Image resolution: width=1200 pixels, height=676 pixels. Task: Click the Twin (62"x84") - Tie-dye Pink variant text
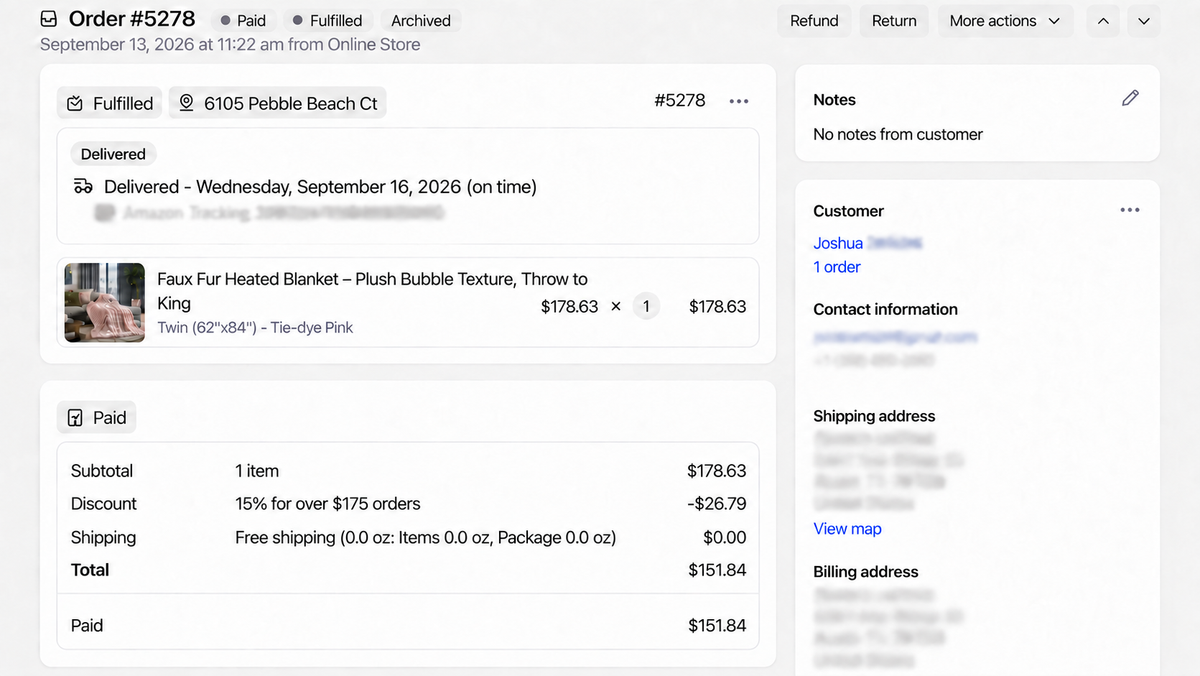pyautogui.click(x=255, y=327)
